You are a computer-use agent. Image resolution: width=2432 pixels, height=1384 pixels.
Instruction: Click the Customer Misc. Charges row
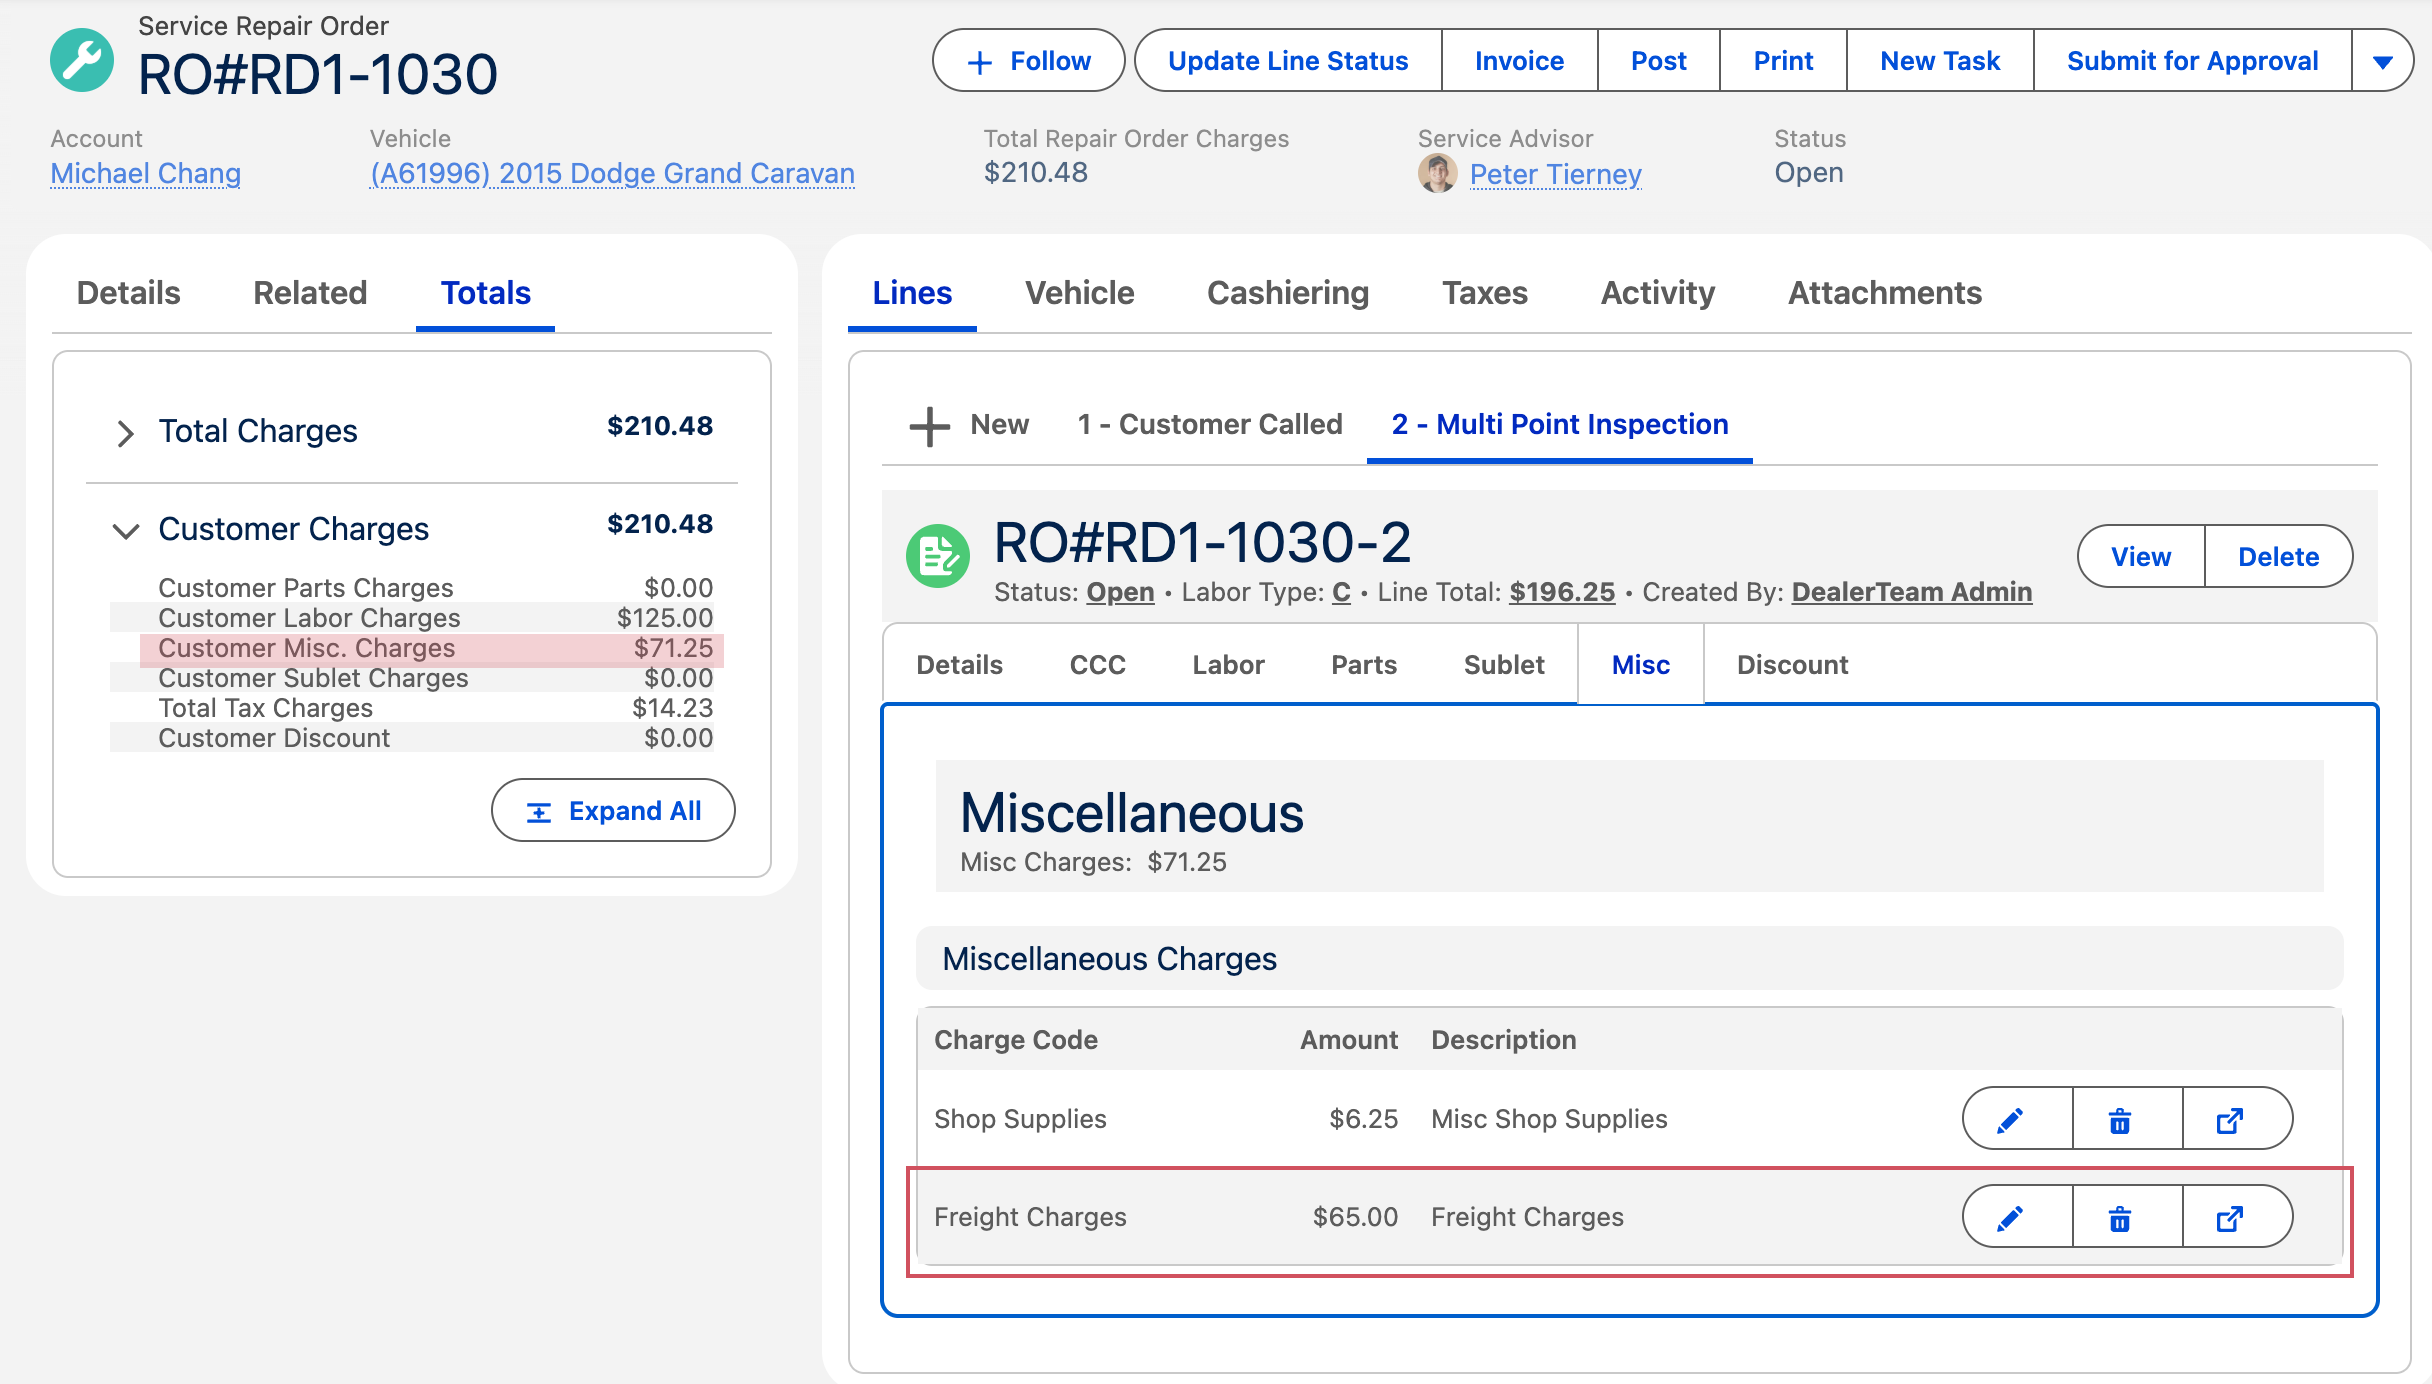(432, 648)
